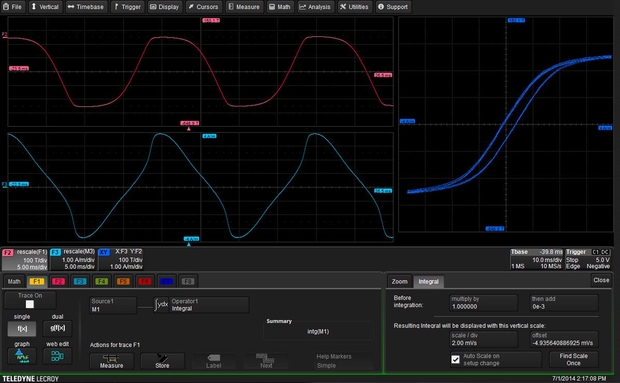This screenshot has height=383, width=620.
Task: Click the integral operator icon
Action: (161, 305)
